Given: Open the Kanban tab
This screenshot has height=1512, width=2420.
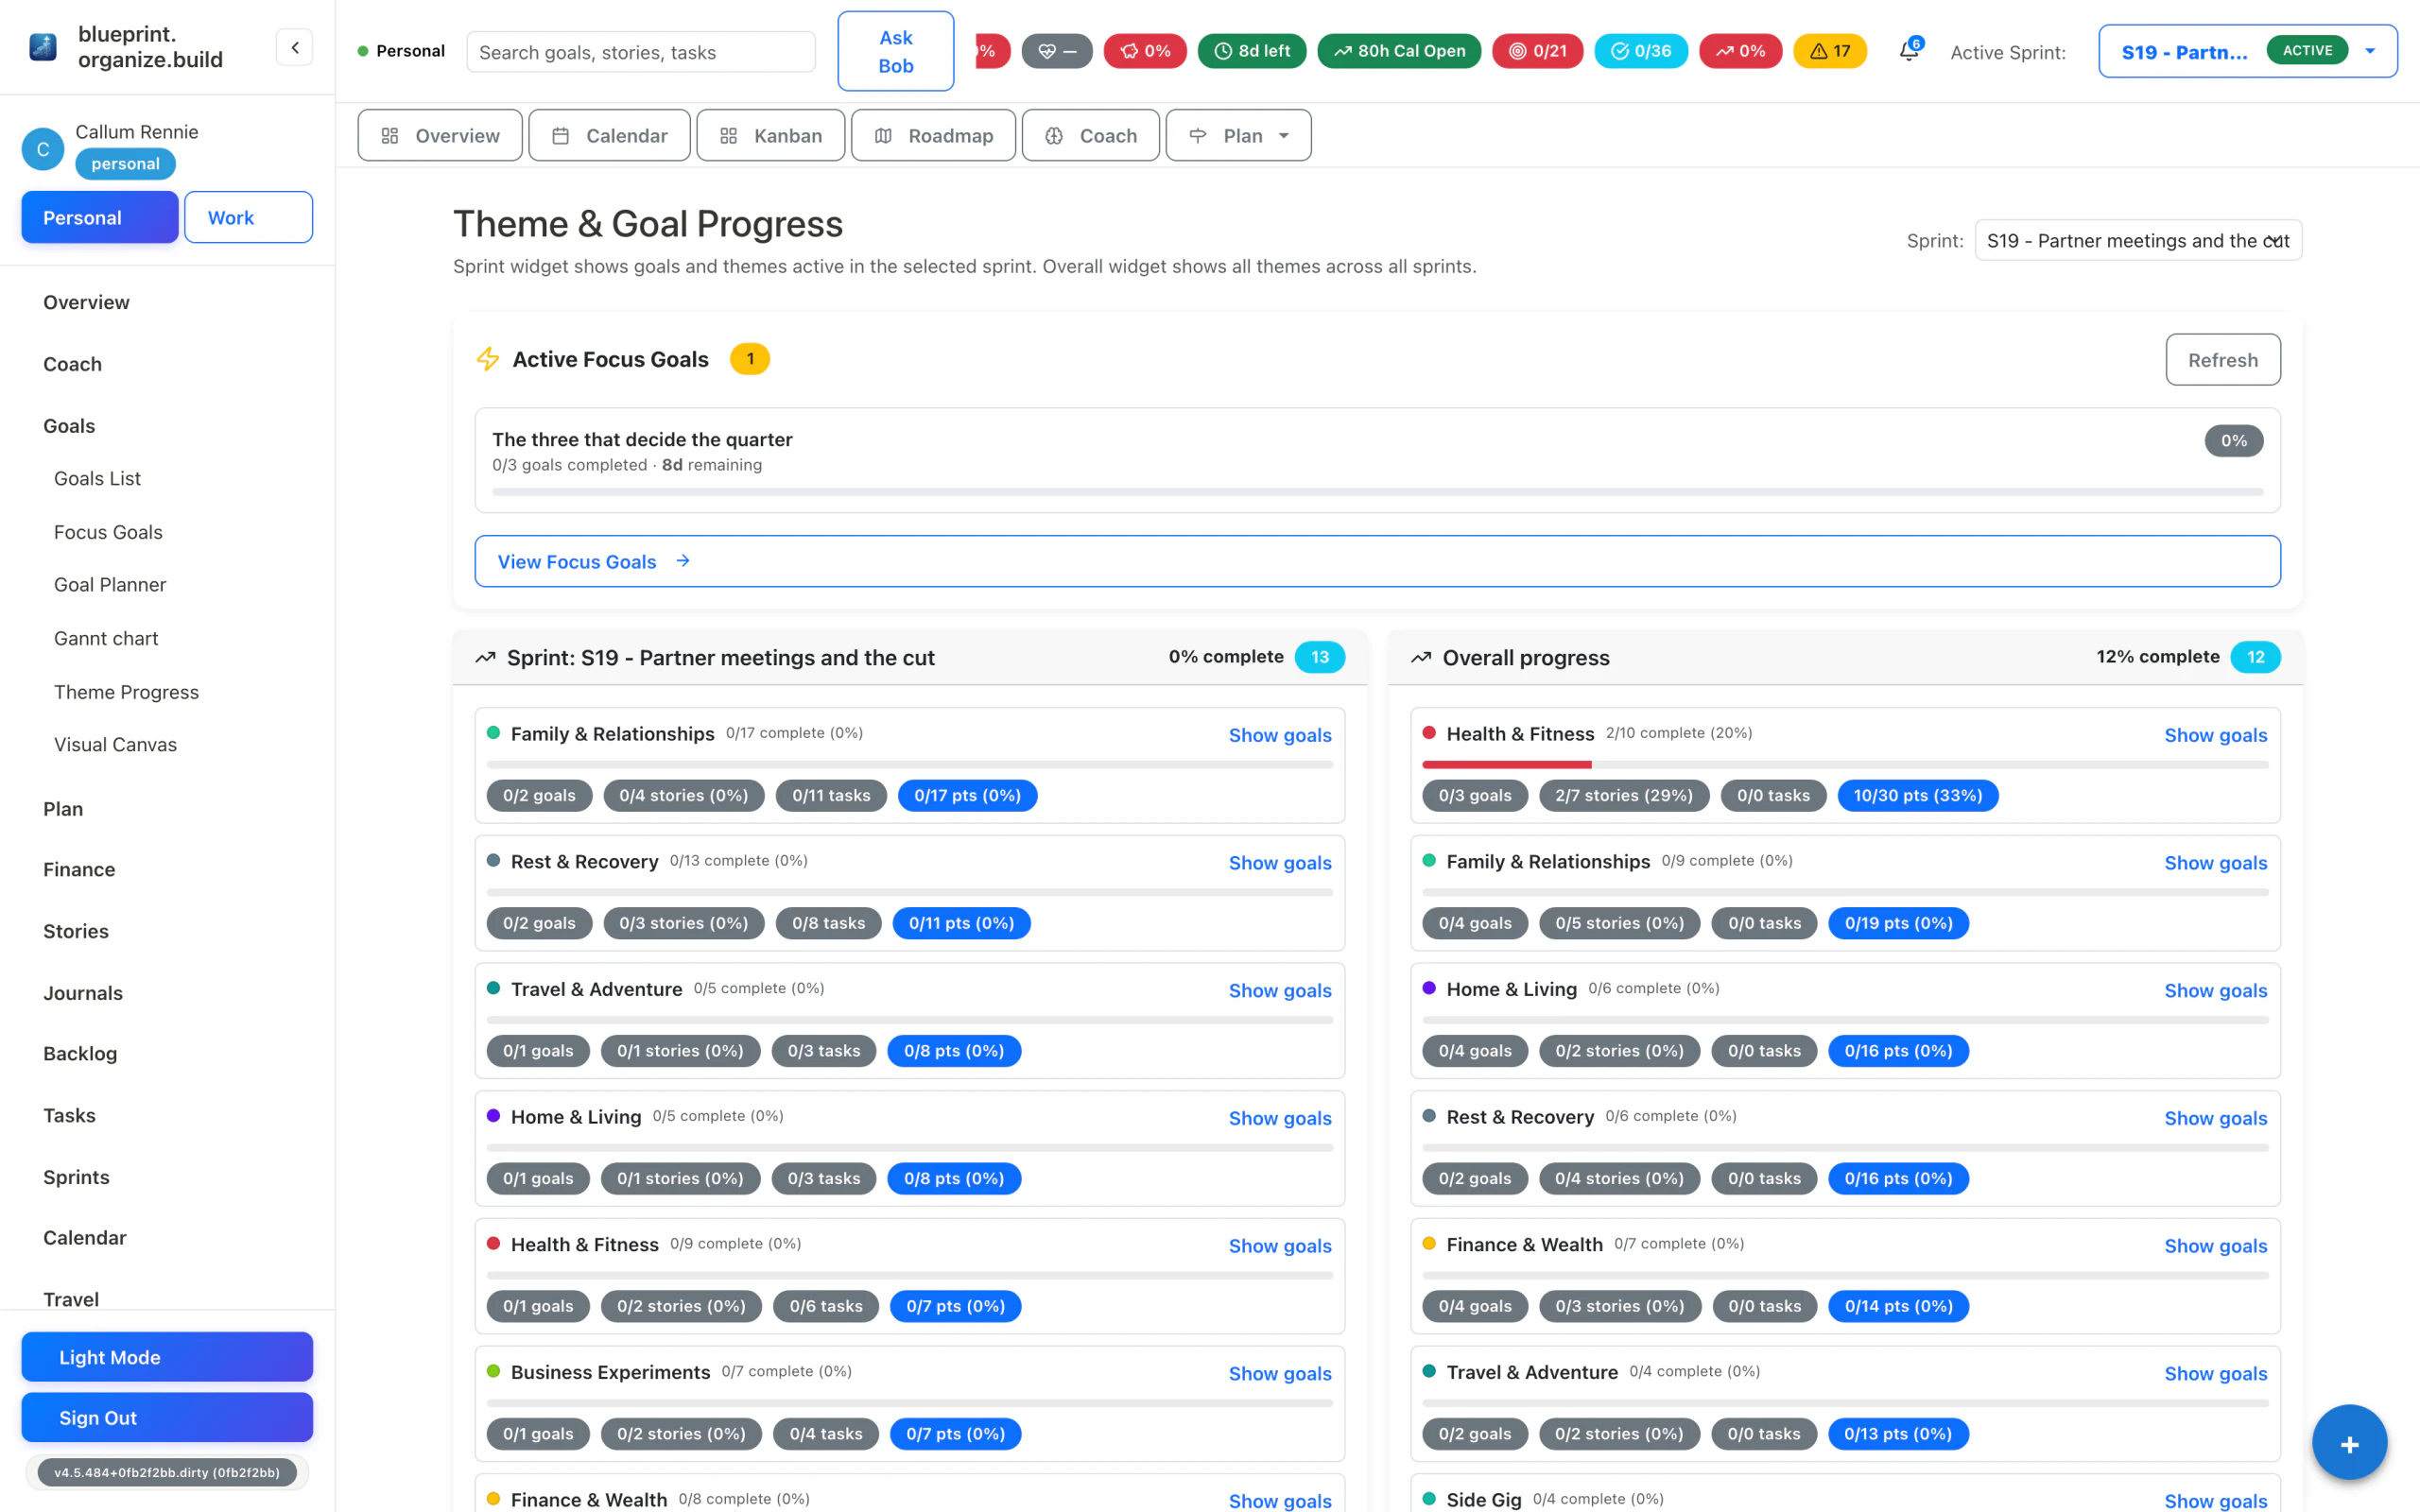Looking at the screenshot, I should pos(771,135).
